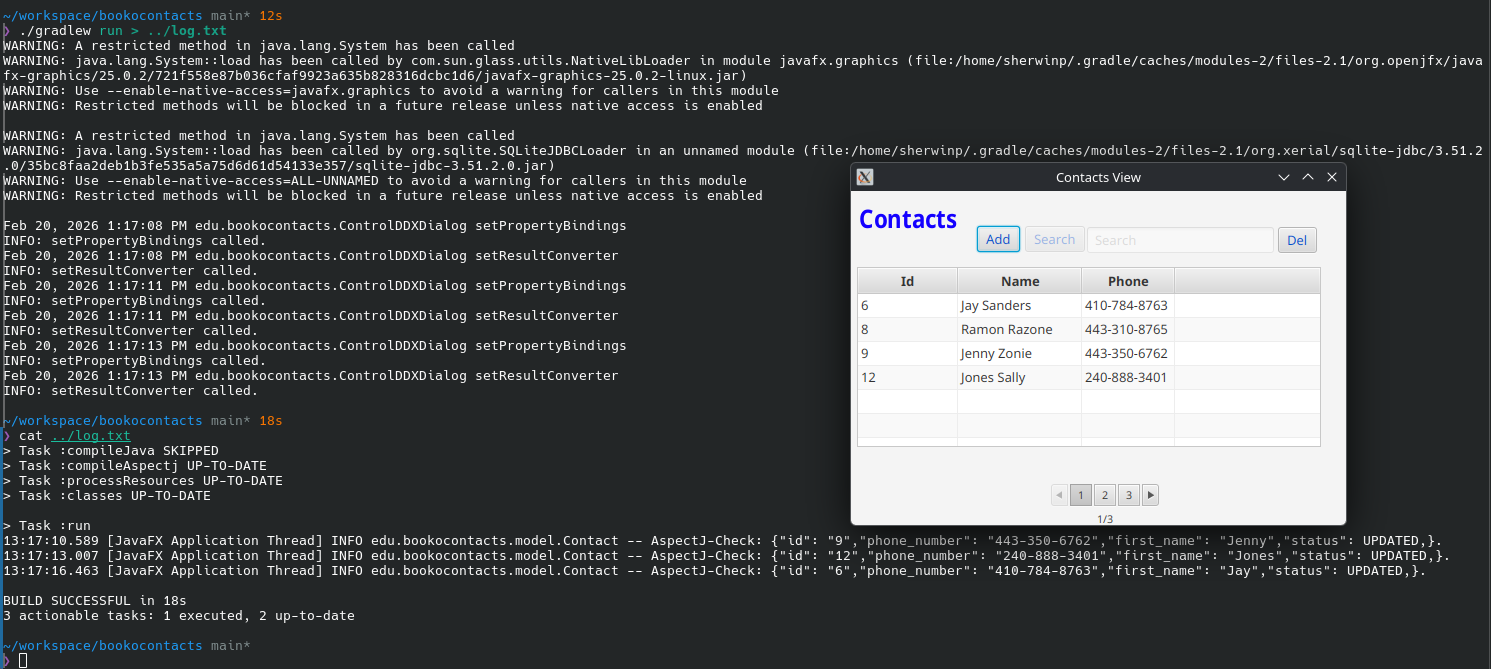The height and width of the screenshot is (669, 1491).
Task: Click the 13:17:13.007 AspectJ-Check log line
Action: (727, 555)
